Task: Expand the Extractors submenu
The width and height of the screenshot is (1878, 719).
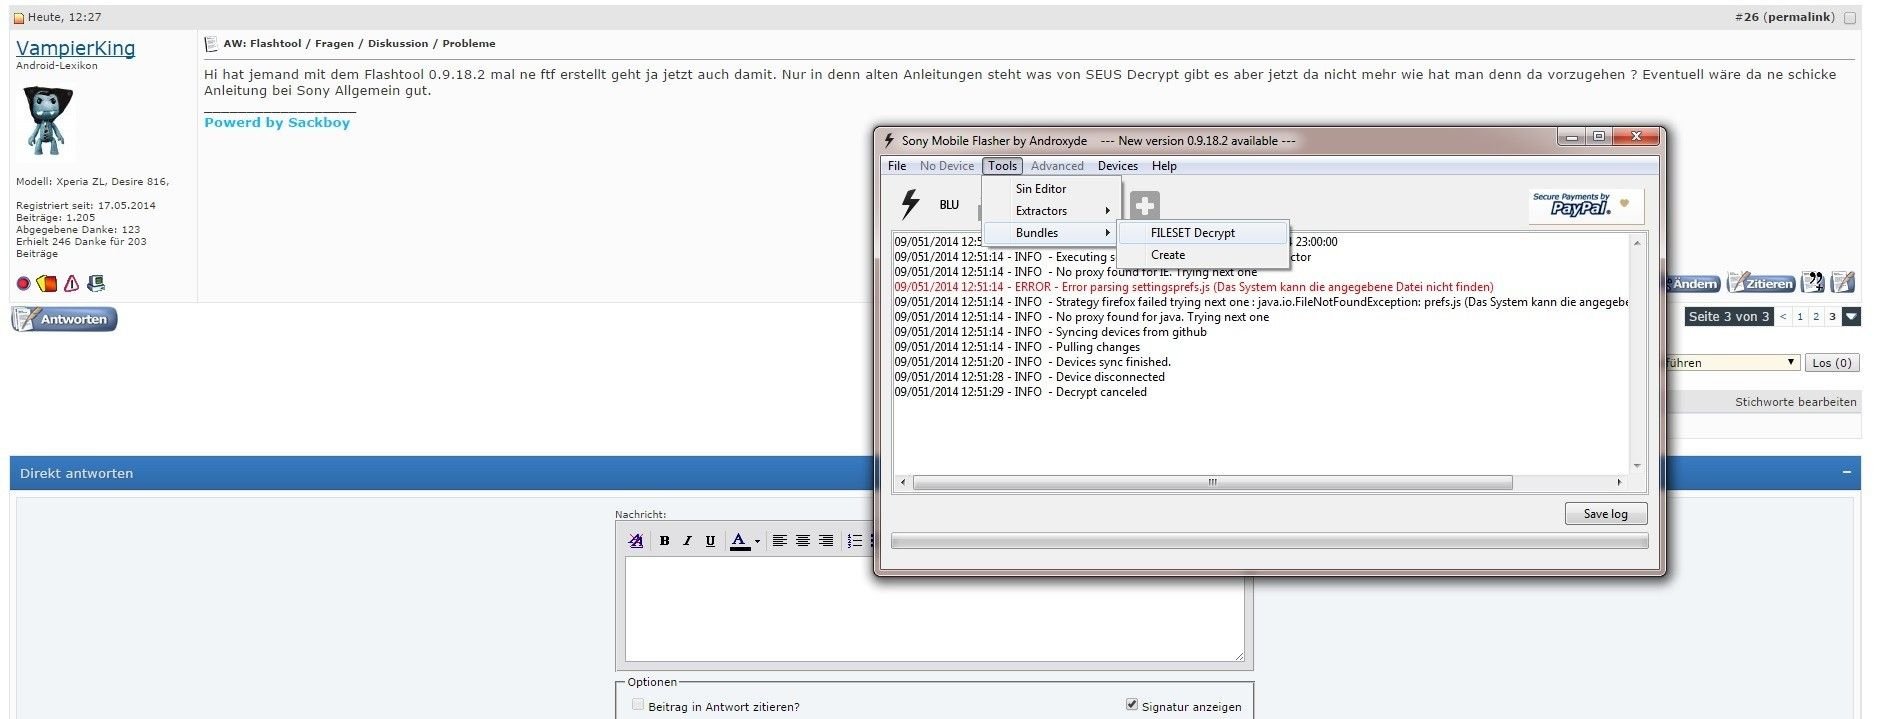Action: coord(1053,211)
